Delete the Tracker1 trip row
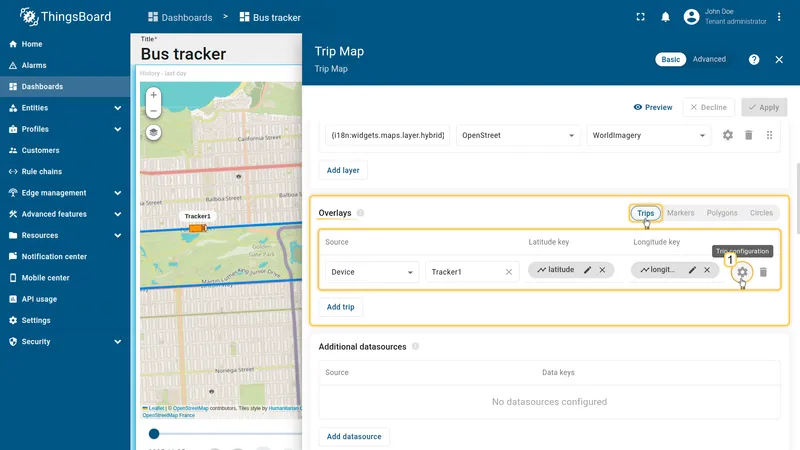Image resolution: width=800 pixels, height=450 pixels. click(763, 272)
